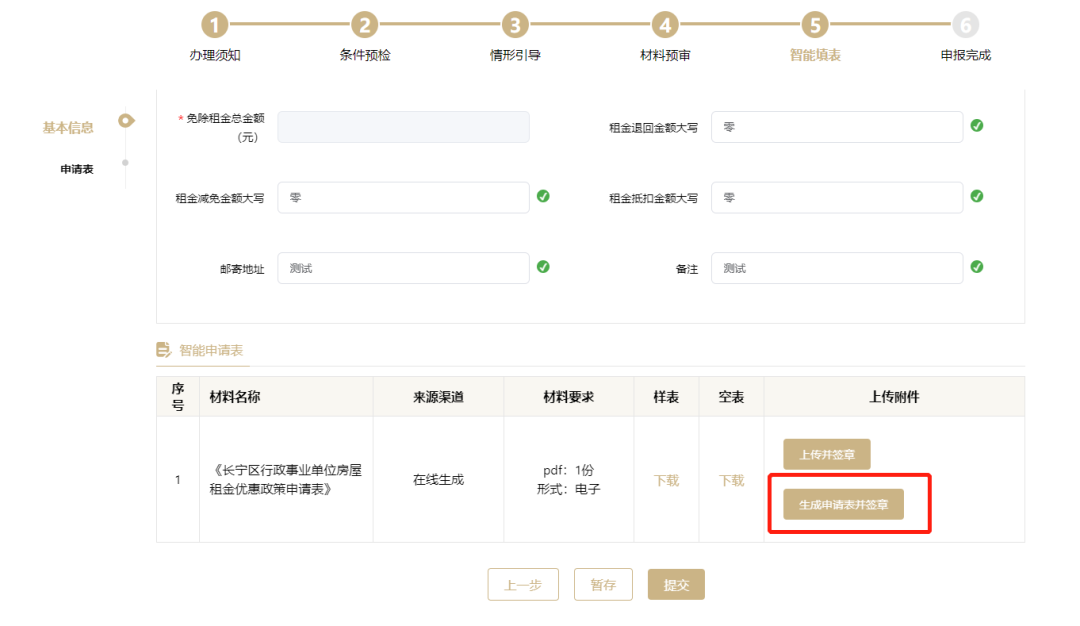Go to step 2 条件预检 circle
Viewport: 1080px width, 626px height.
(x=364, y=25)
